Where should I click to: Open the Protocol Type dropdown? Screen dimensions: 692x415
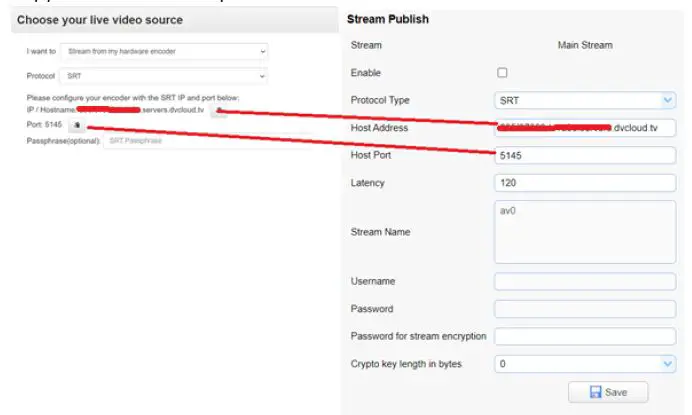click(585, 100)
